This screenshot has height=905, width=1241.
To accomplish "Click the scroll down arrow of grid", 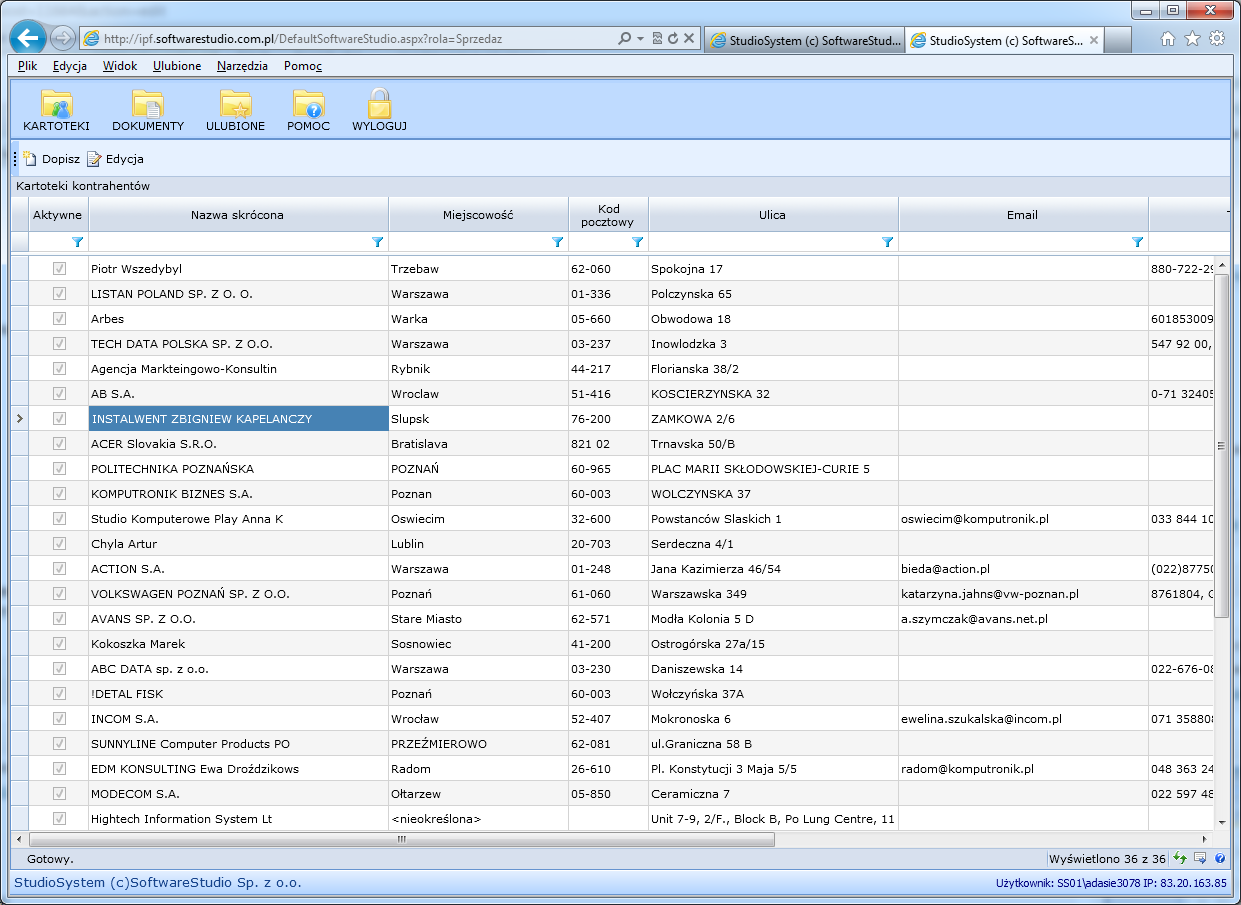I will [1221, 822].
